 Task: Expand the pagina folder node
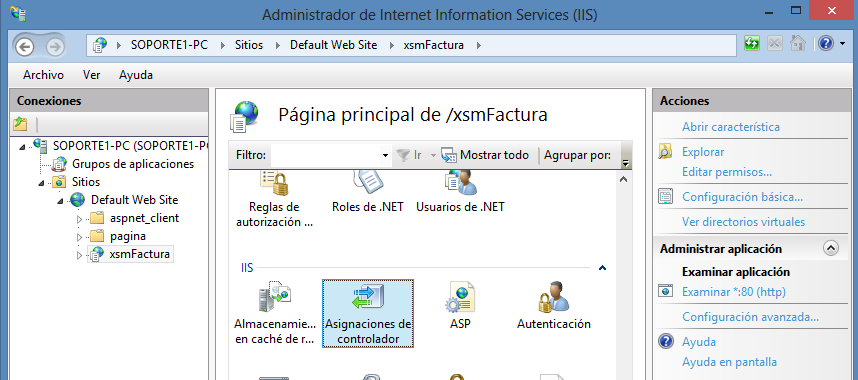[79, 237]
